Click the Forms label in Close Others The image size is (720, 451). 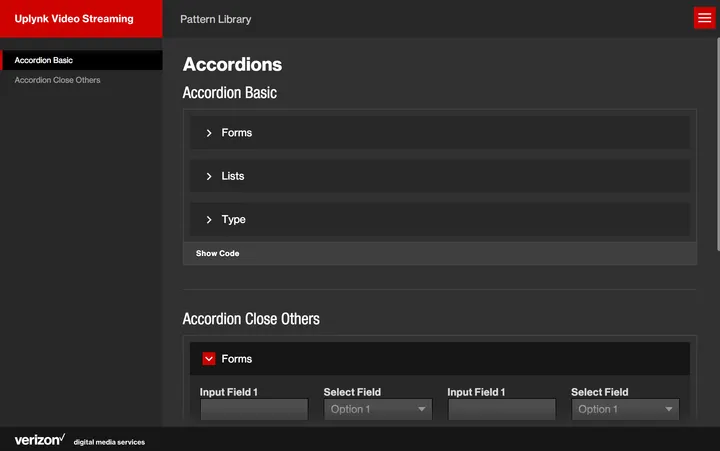(x=236, y=359)
